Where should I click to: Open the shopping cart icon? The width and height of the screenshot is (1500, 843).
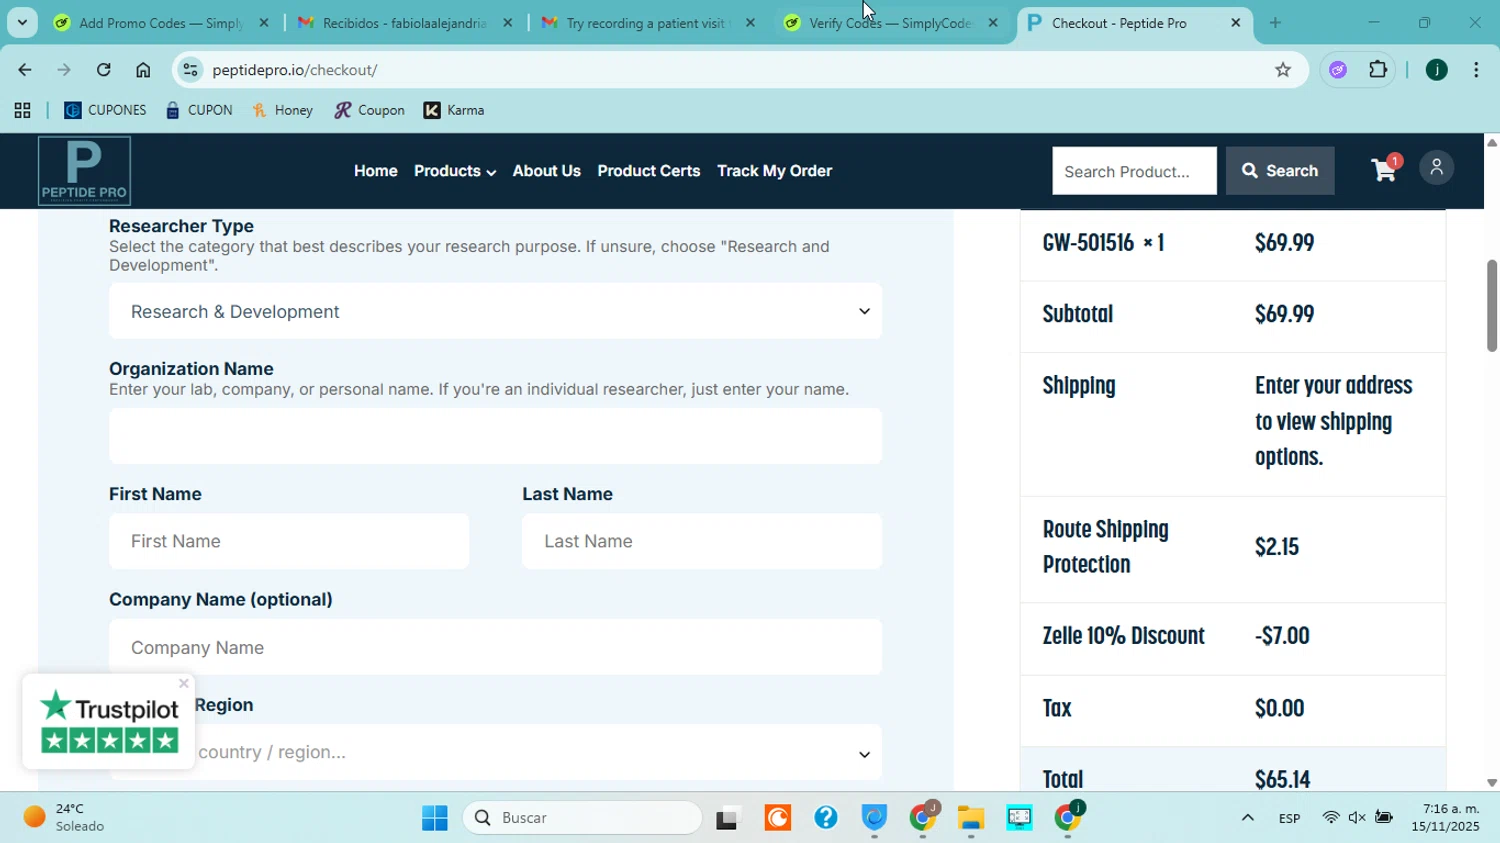pyautogui.click(x=1385, y=170)
